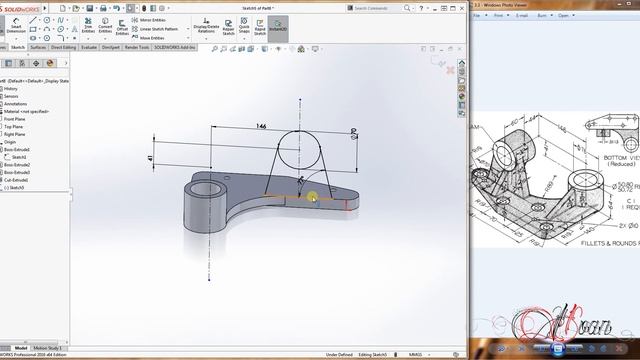Open the DisplayManager tab icon
640x360 pixels.
pyautogui.click(x=50, y=63)
